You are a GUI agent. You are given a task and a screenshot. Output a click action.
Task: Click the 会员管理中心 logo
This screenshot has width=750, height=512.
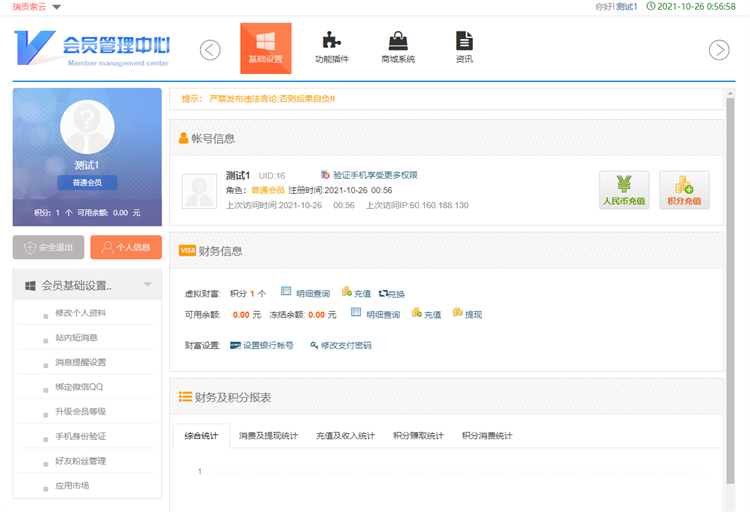[x=92, y=48]
